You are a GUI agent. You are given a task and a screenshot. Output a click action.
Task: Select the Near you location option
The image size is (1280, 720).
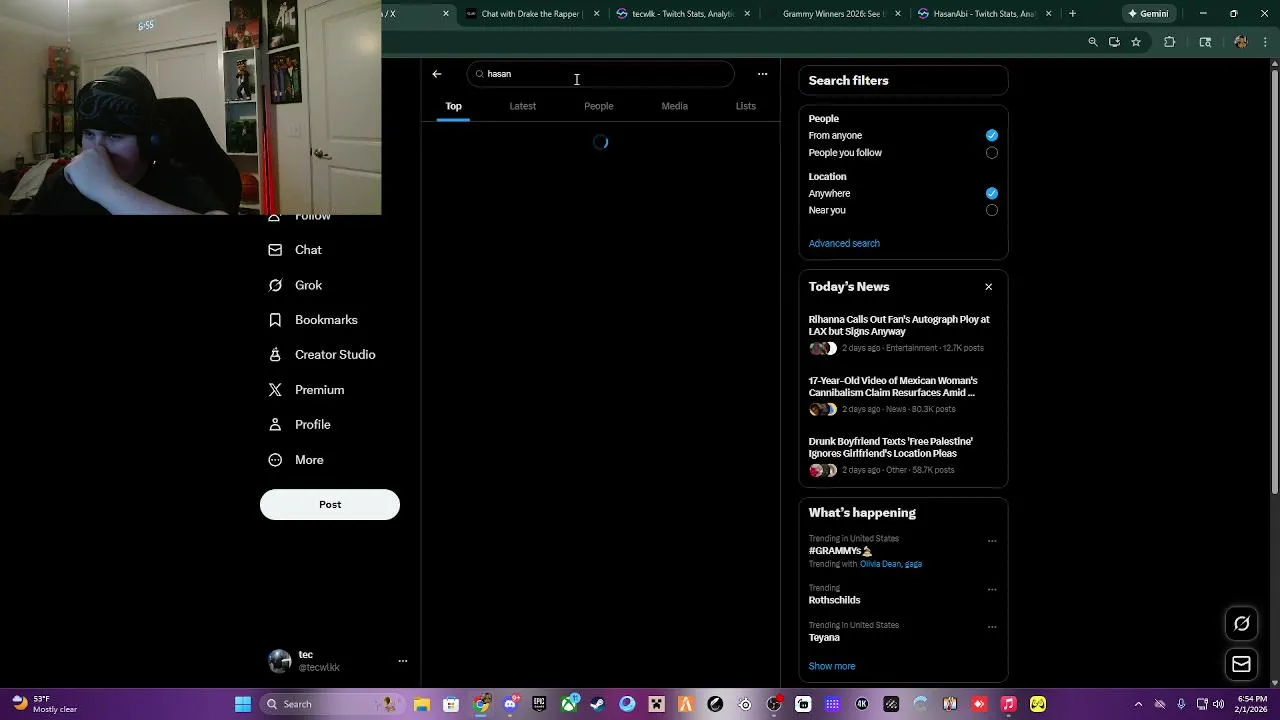[x=991, y=210]
